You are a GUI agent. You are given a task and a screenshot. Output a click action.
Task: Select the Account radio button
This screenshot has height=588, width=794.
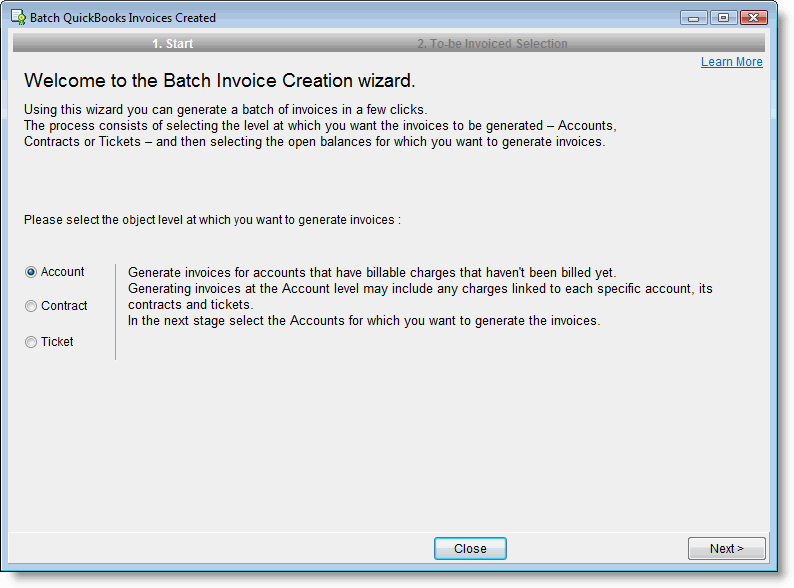(x=31, y=272)
